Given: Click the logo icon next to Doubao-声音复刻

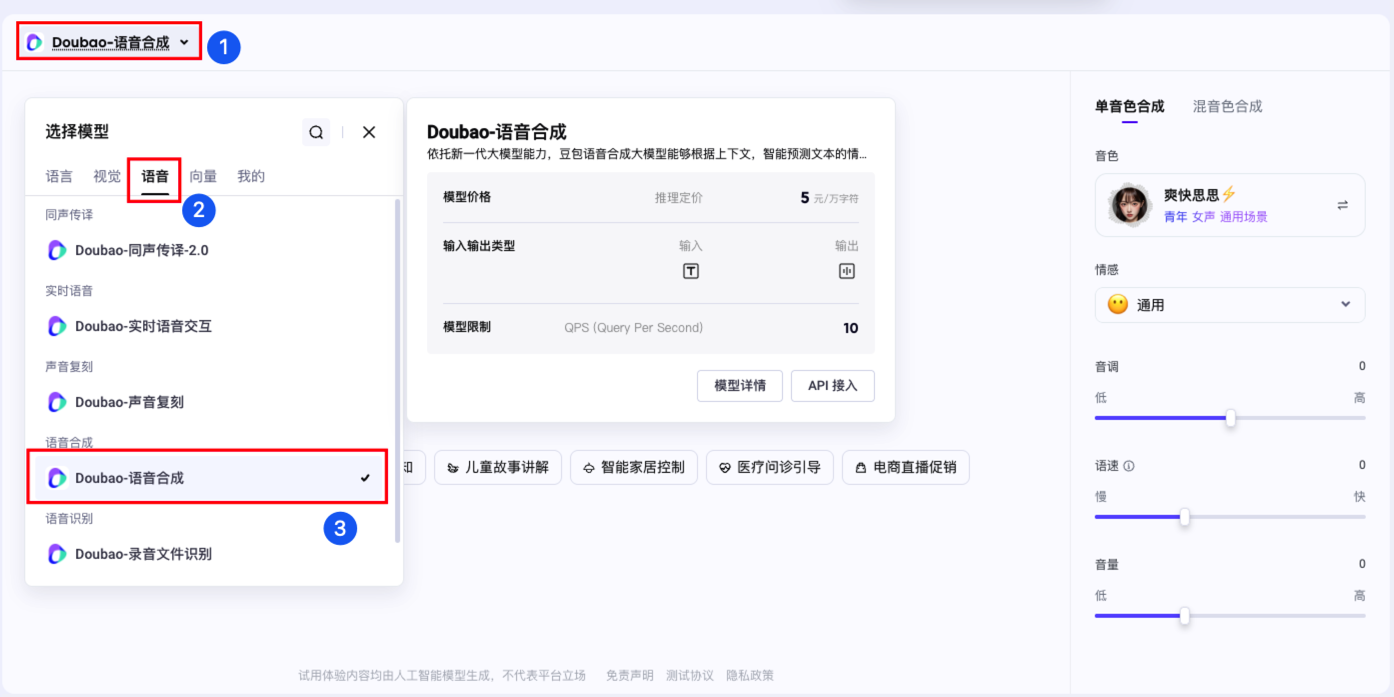Looking at the screenshot, I should tap(57, 402).
